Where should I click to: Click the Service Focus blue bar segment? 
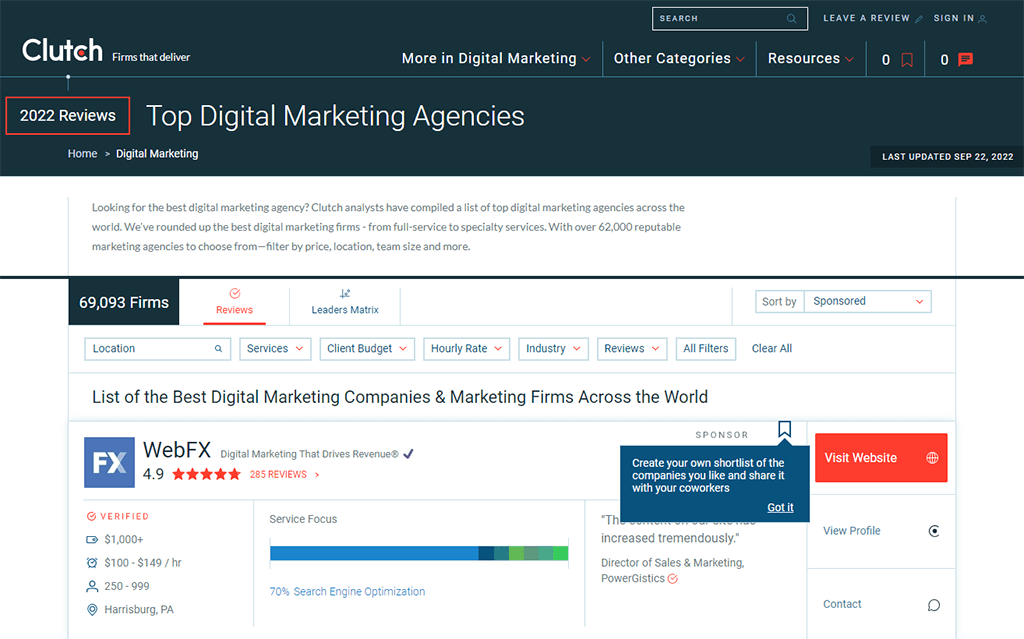(x=373, y=553)
